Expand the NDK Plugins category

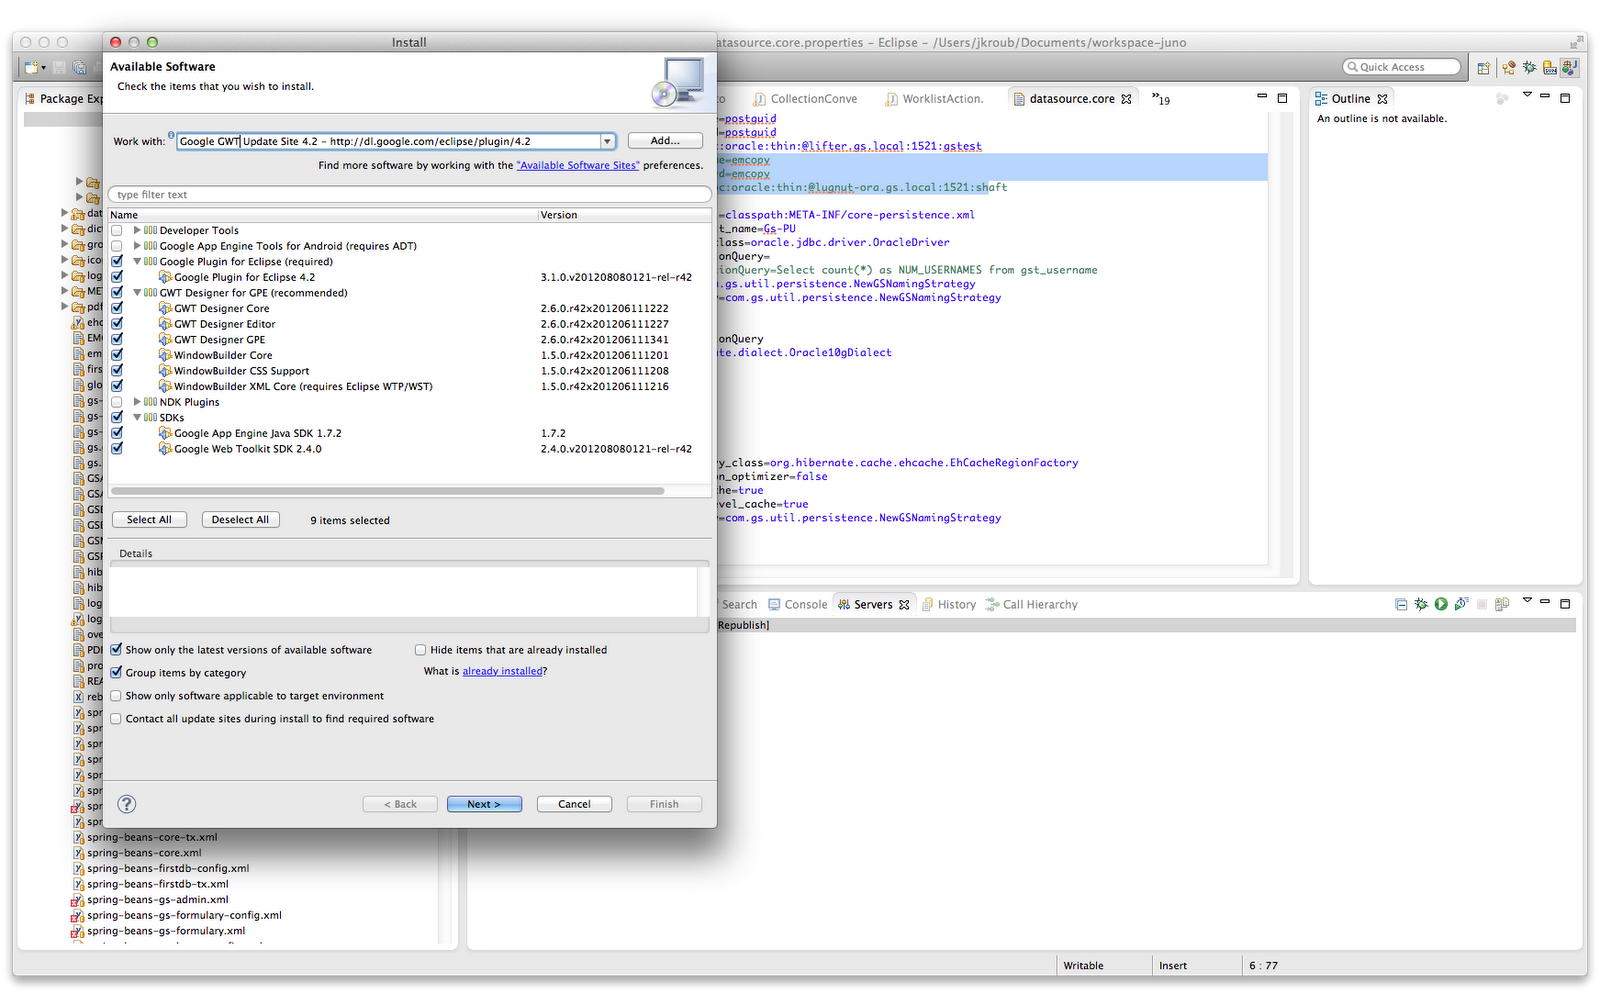137,401
